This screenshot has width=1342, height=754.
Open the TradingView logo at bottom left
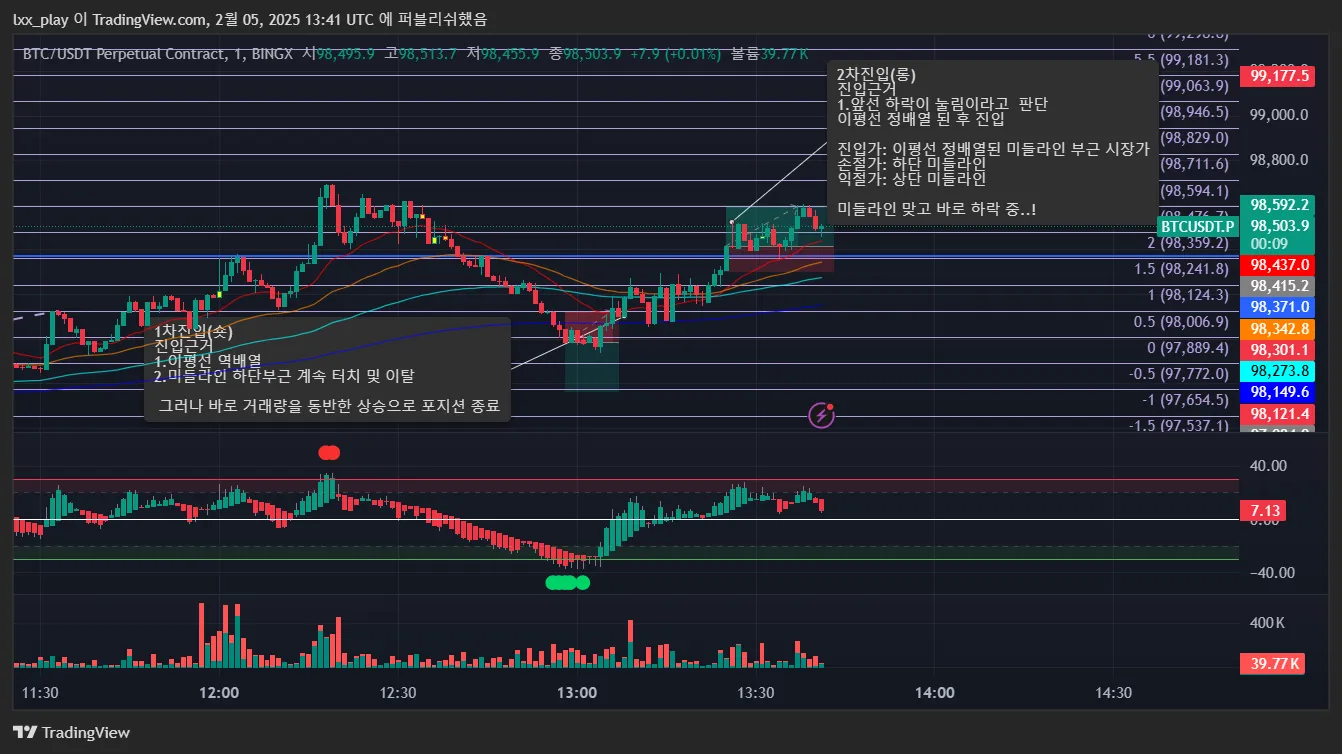pos(71,732)
